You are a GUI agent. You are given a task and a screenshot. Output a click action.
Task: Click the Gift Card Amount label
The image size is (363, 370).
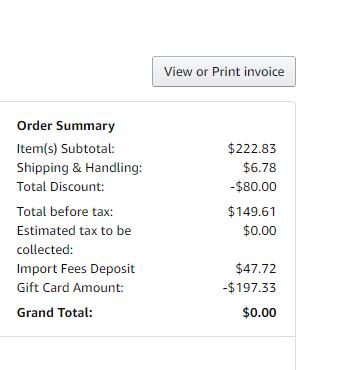[x=70, y=288]
